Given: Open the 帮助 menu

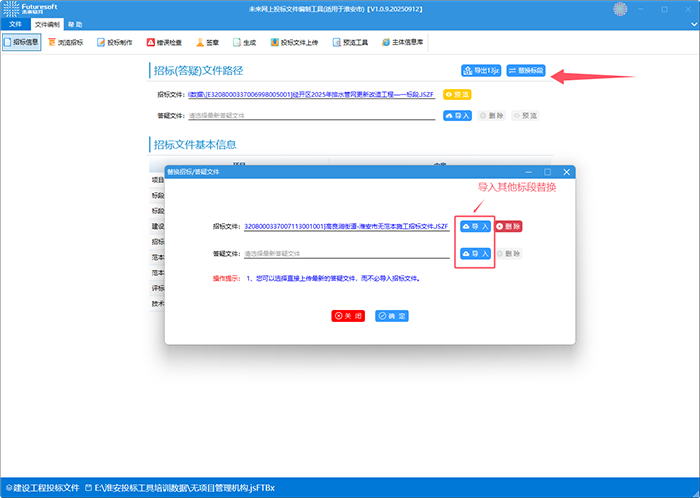Looking at the screenshot, I should pos(75,23).
